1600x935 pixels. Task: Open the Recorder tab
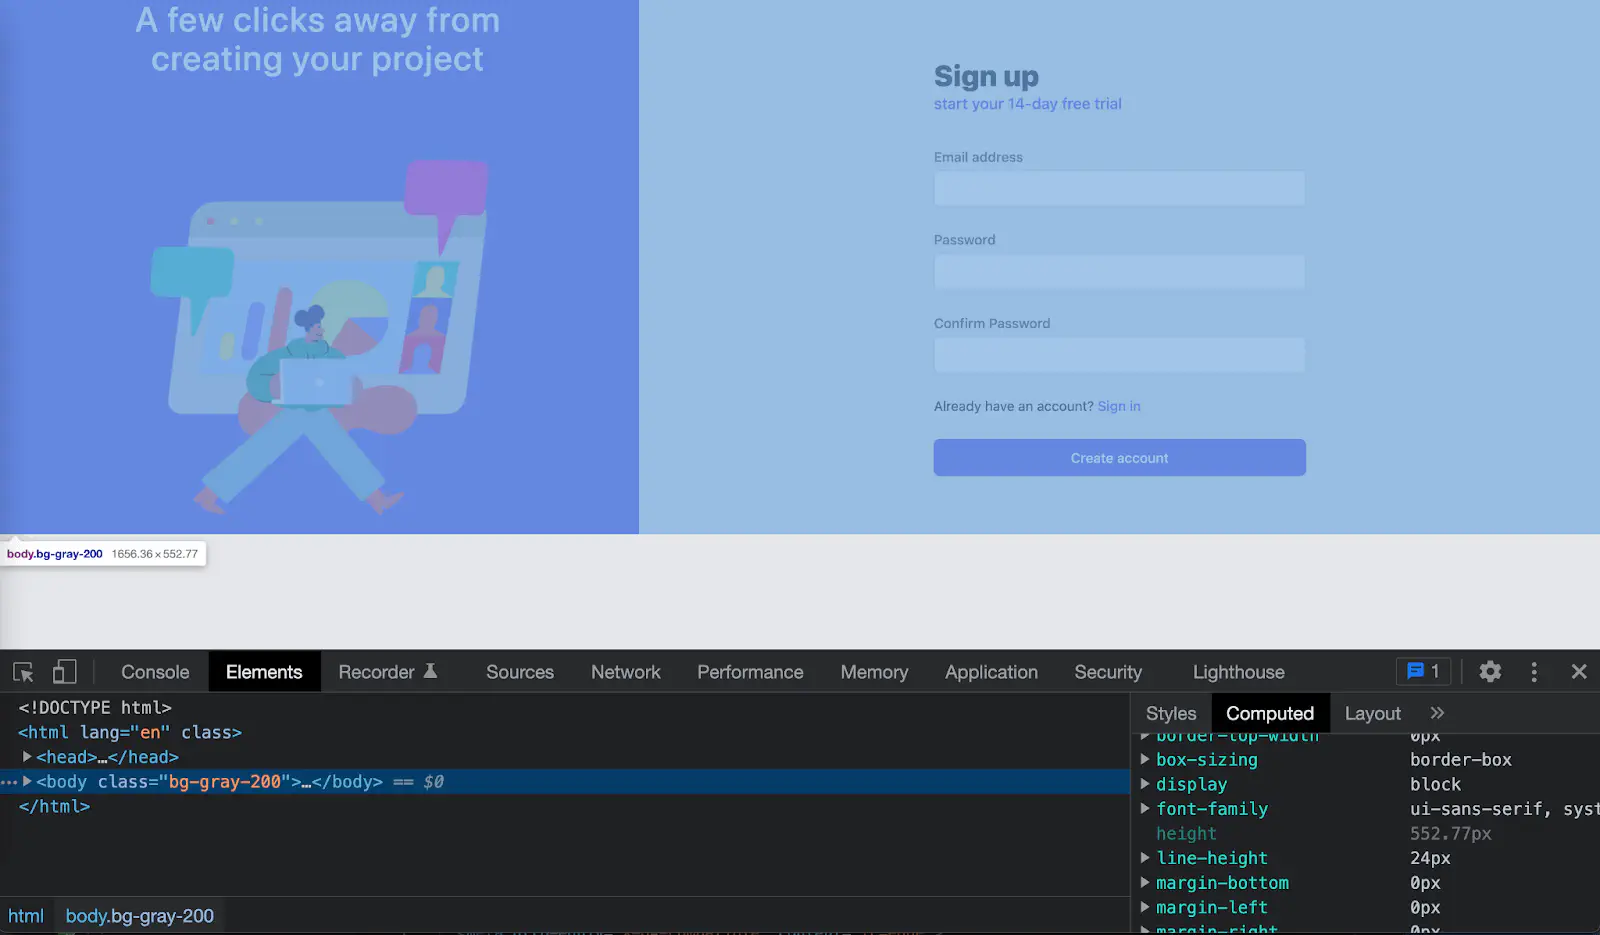[x=387, y=672]
